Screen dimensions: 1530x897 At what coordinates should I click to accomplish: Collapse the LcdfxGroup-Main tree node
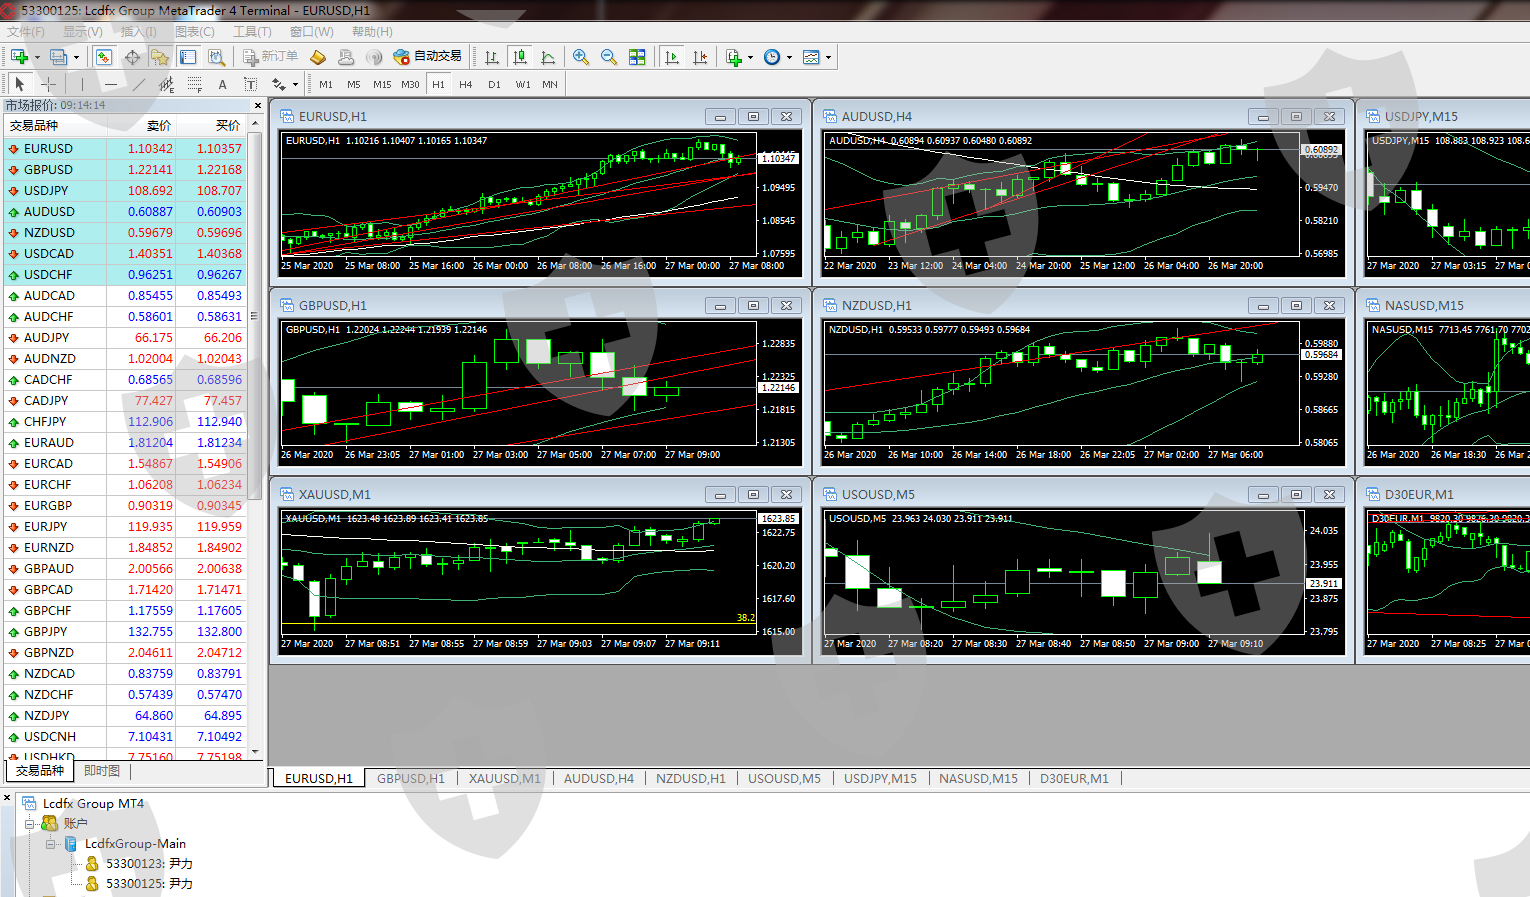[x=50, y=844]
